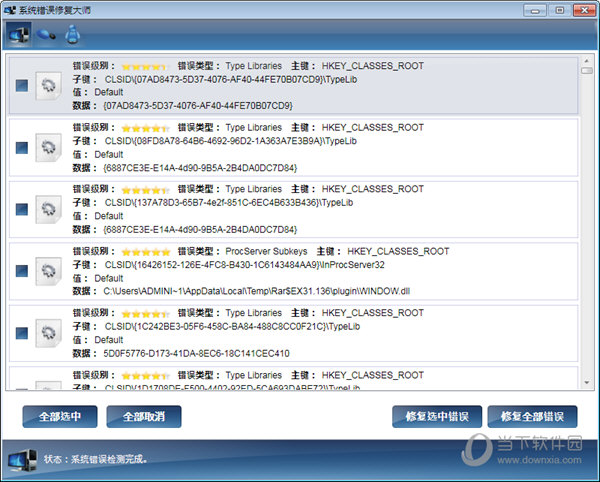Open the computer system errors toolbar icon
This screenshot has width=600, height=482.
[19, 35]
